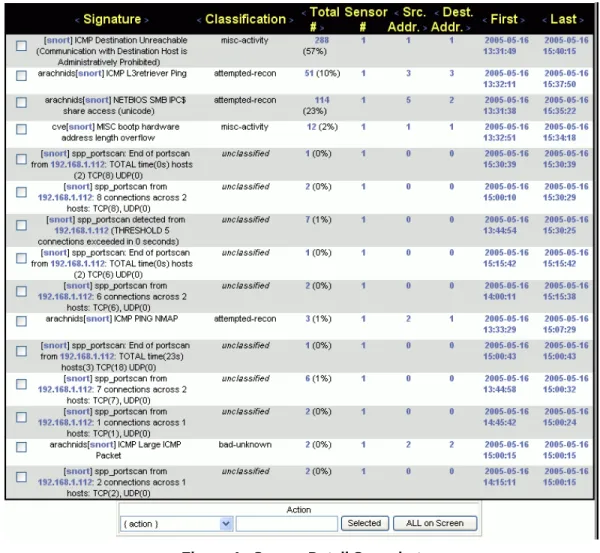This screenshot has width=600, height=553.
Task: Open snort link for ICMP Destination Unreachable
Action: (x=59, y=40)
